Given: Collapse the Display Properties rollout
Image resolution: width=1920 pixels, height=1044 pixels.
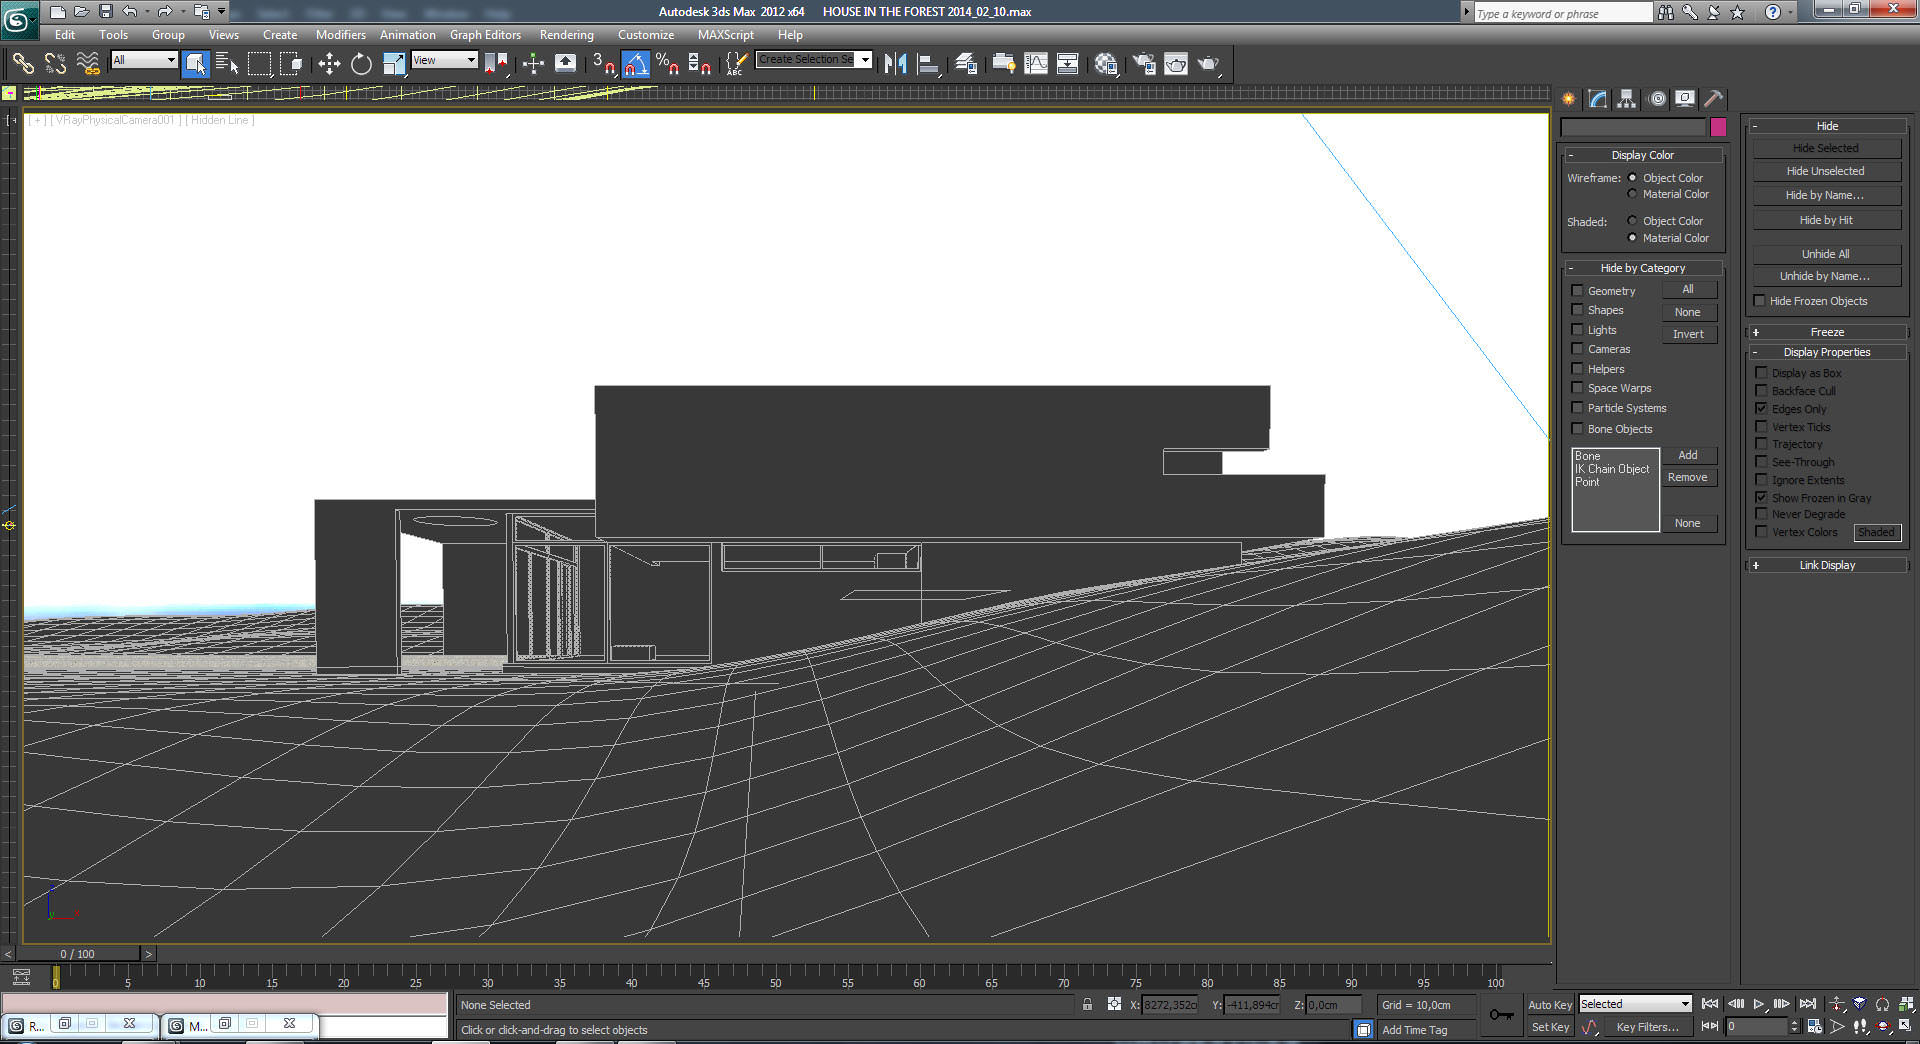Looking at the screenshot, I should tap(1827, 352).
